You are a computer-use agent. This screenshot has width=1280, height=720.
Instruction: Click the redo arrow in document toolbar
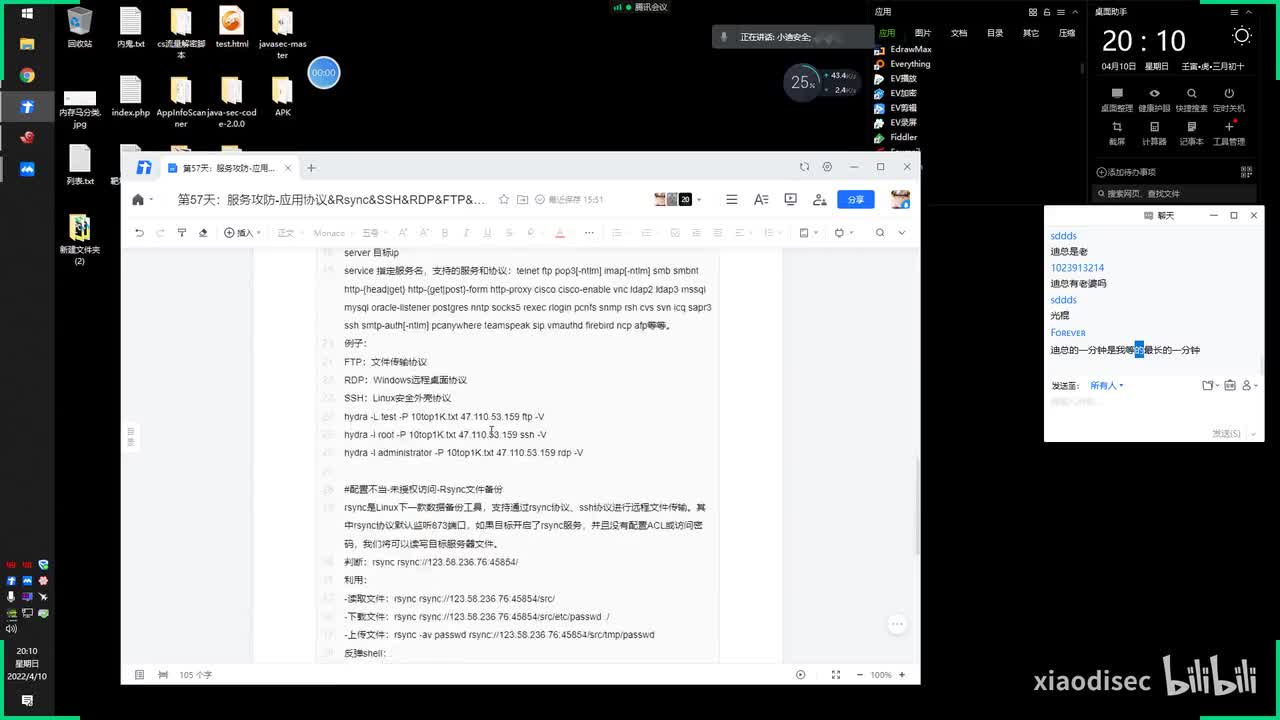point(160,233)
